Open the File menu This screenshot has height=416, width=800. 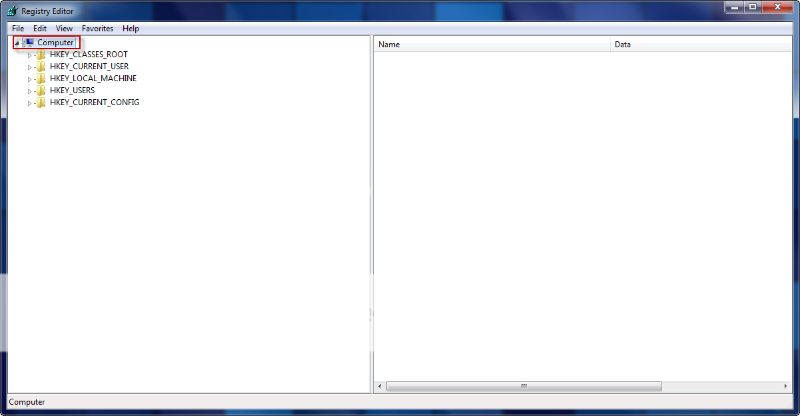[x=18, y=29]
